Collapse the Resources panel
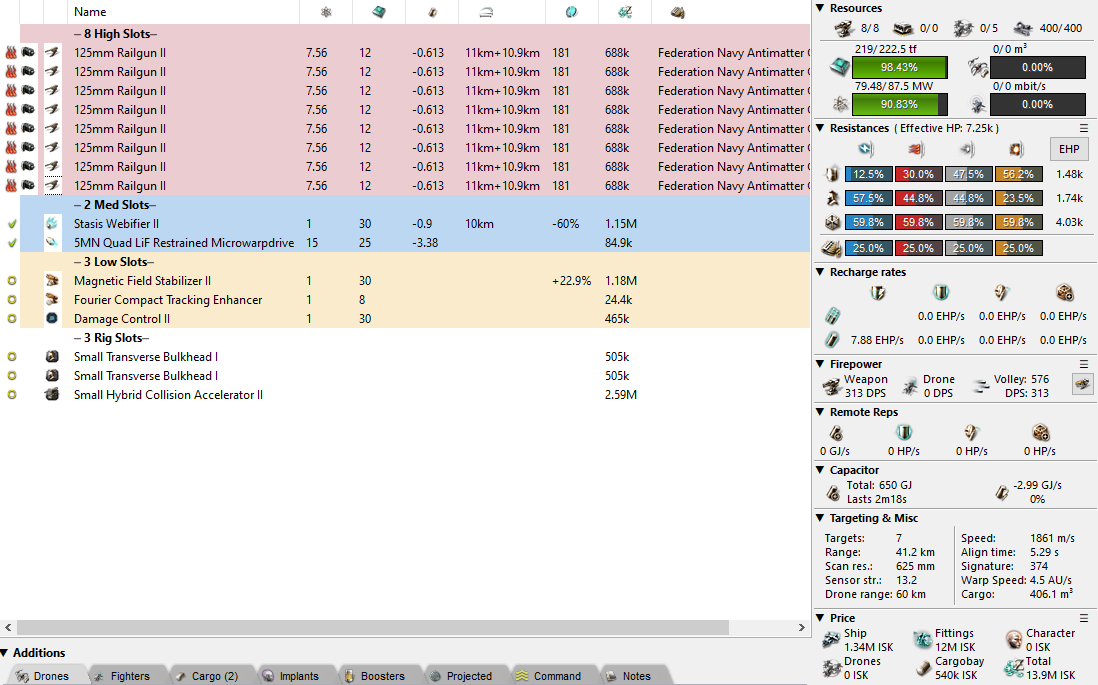The image size is (1098, 685). pos(821,8)
